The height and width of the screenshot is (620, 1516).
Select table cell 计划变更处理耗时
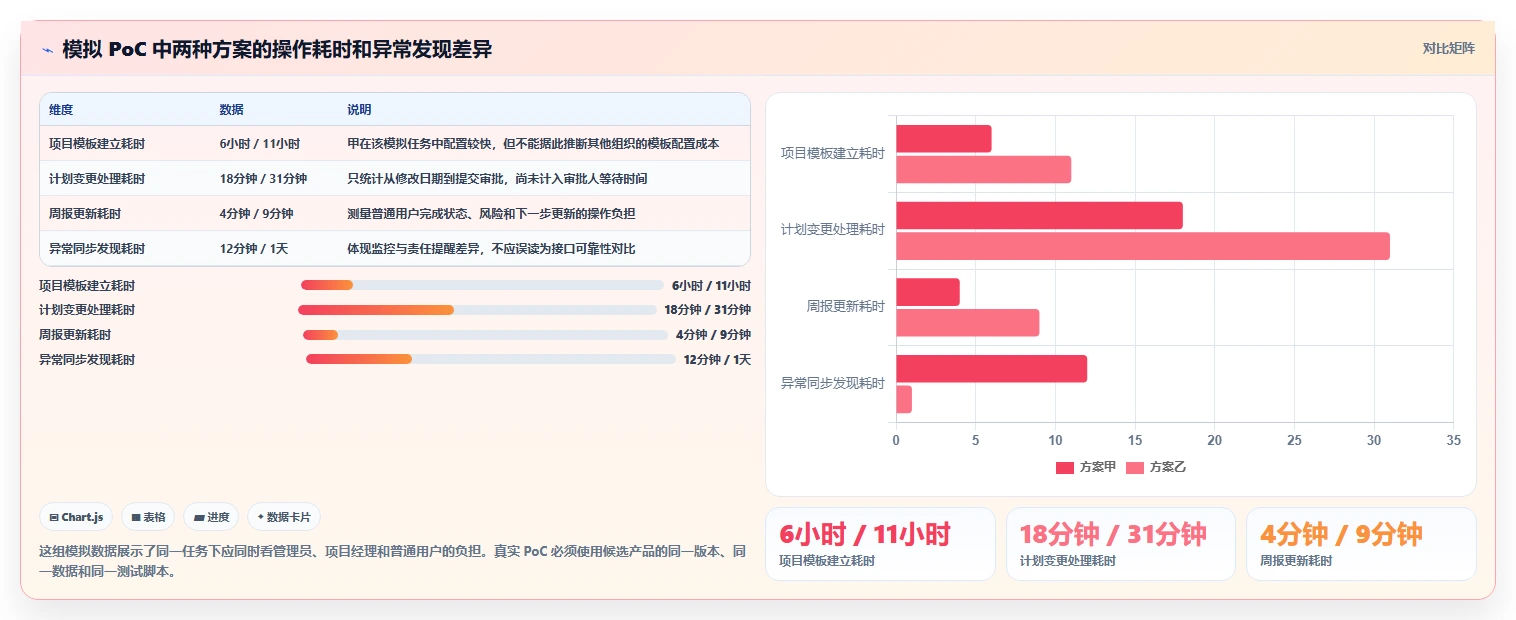(x=97, y=179)
